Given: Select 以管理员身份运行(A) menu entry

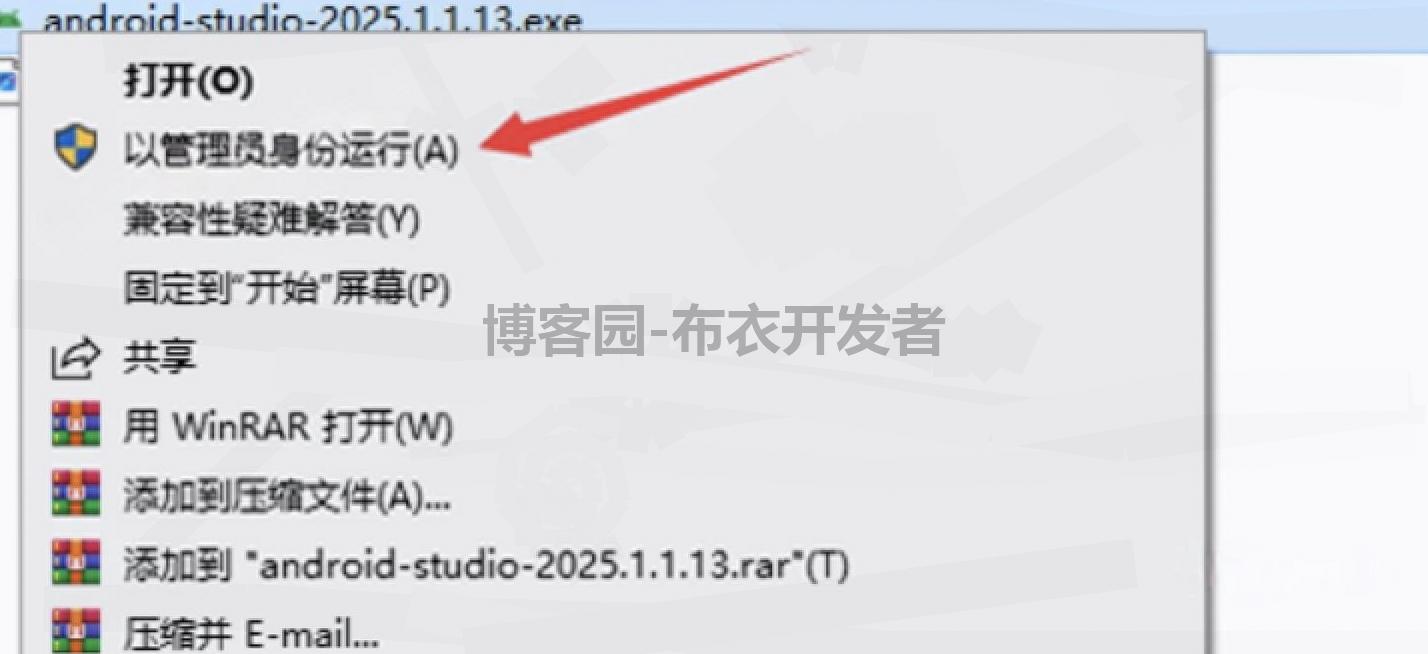Looking at the screenshot, I should (291, 150).
